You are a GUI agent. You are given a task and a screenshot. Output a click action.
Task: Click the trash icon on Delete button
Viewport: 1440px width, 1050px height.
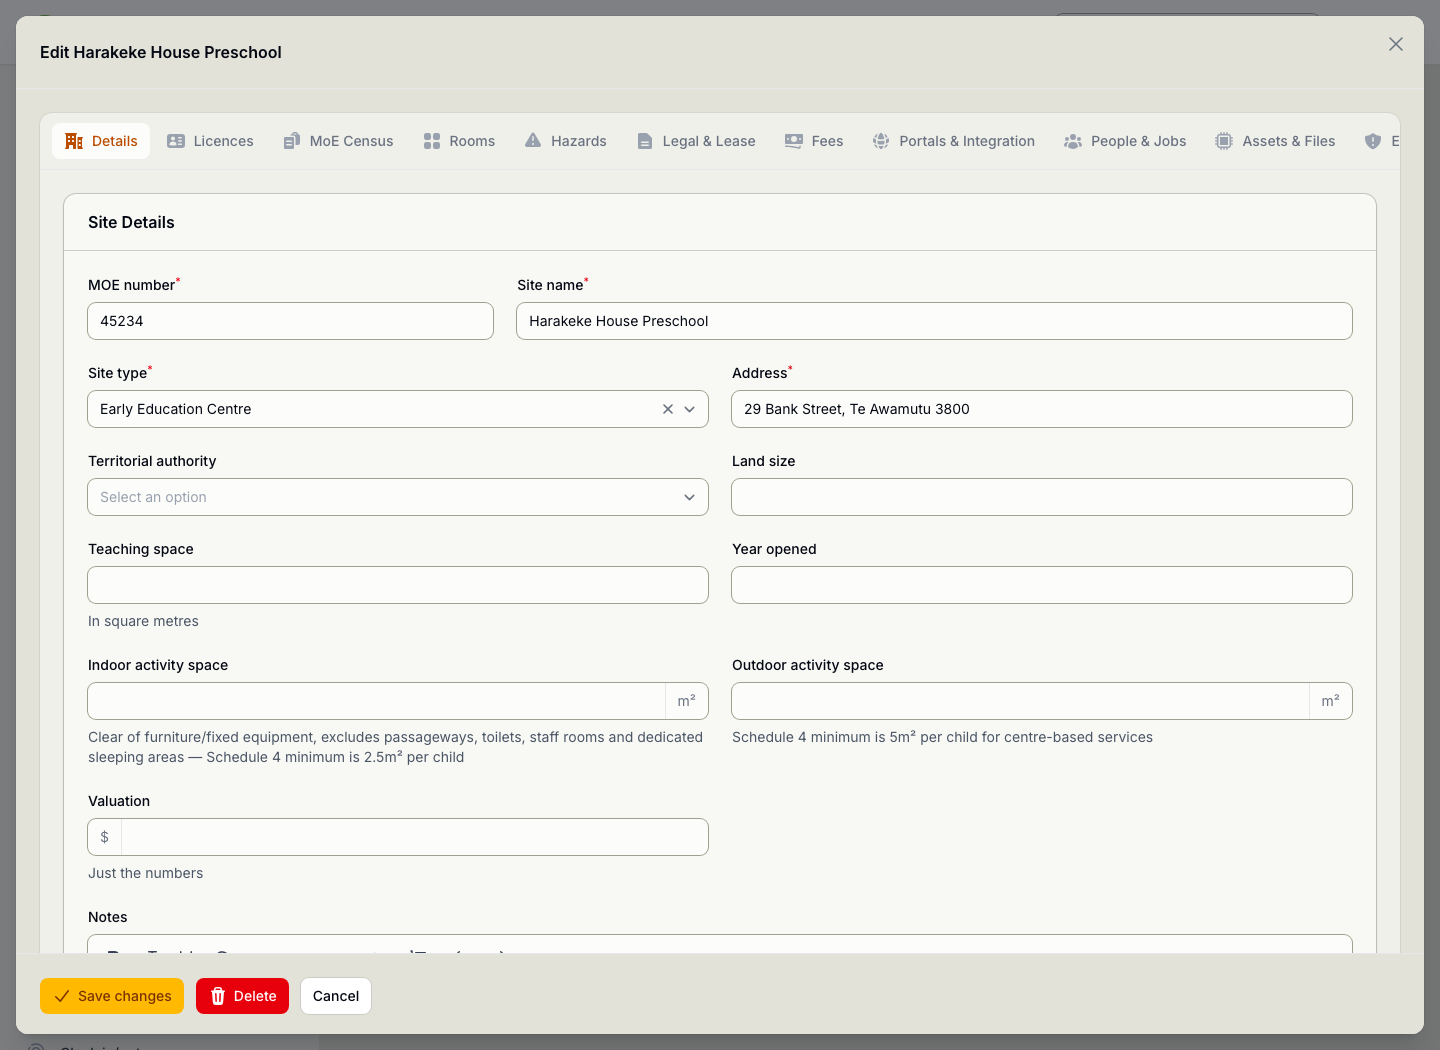pos(218,996)
